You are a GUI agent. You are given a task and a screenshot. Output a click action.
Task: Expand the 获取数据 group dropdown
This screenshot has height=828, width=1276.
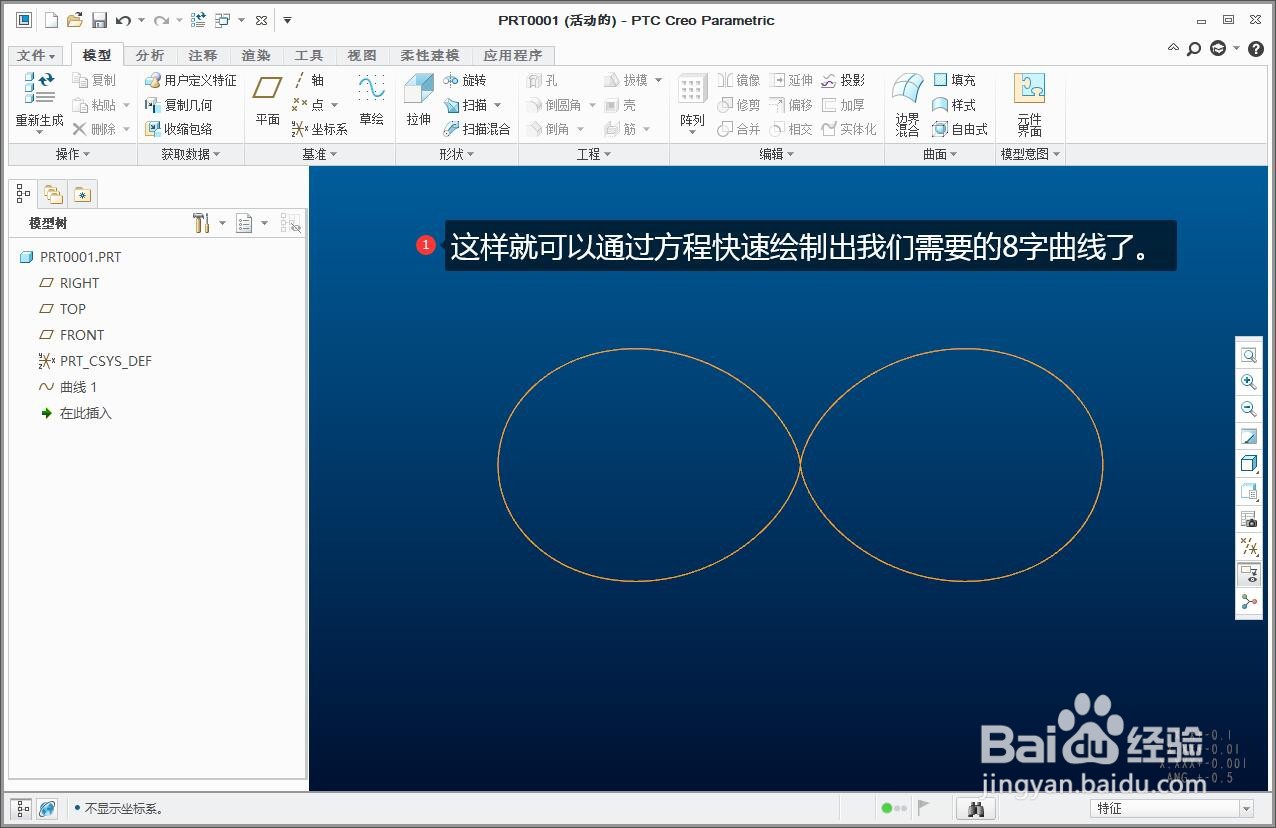190,154
